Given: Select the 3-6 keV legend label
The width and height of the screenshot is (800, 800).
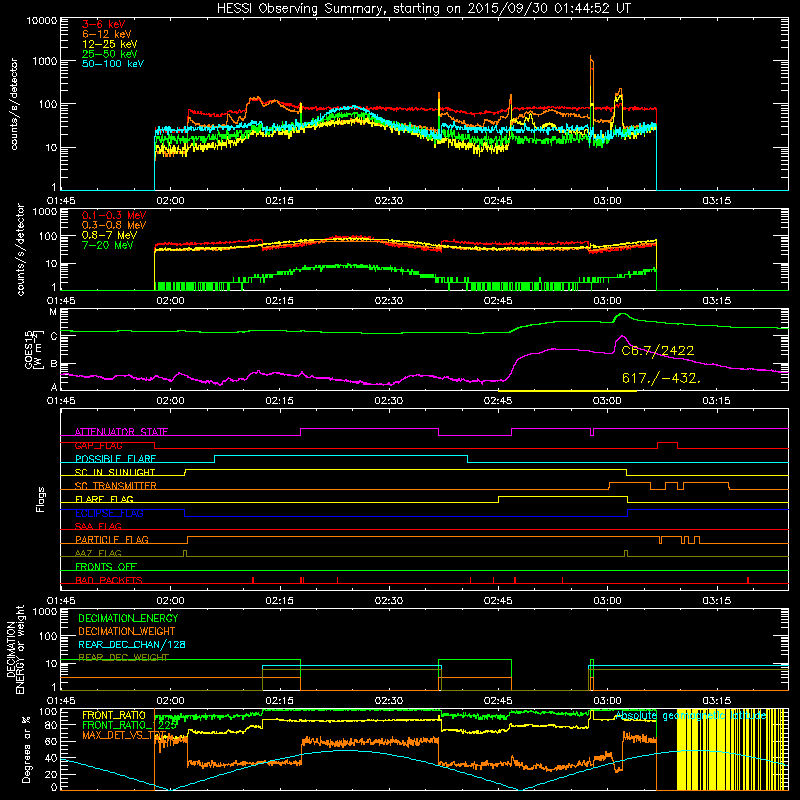Looking at the screenshot, I should coord(104,24).
